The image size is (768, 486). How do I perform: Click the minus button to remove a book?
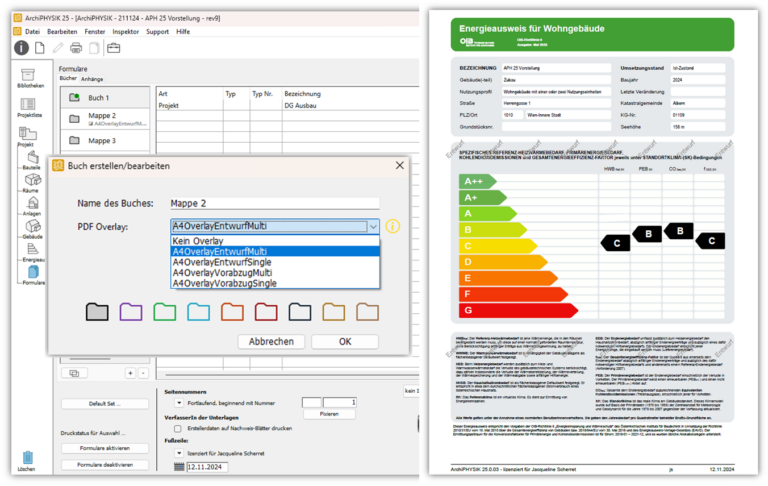[143, 373]
